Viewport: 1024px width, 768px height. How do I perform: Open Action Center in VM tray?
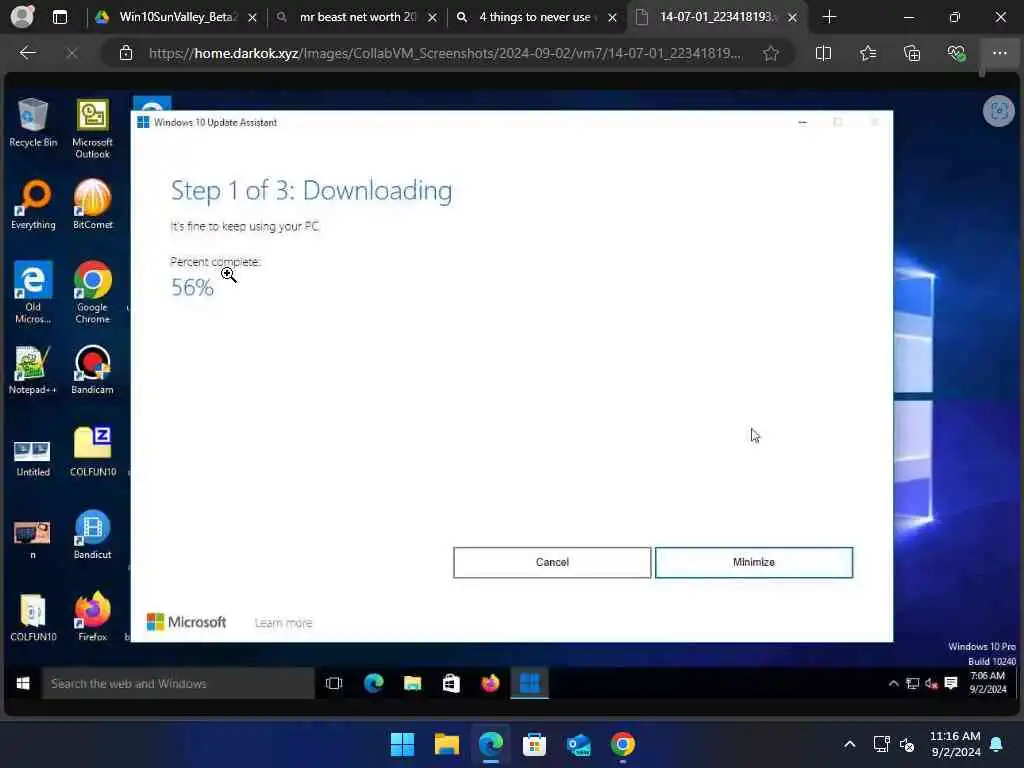(x=951, y=683)
